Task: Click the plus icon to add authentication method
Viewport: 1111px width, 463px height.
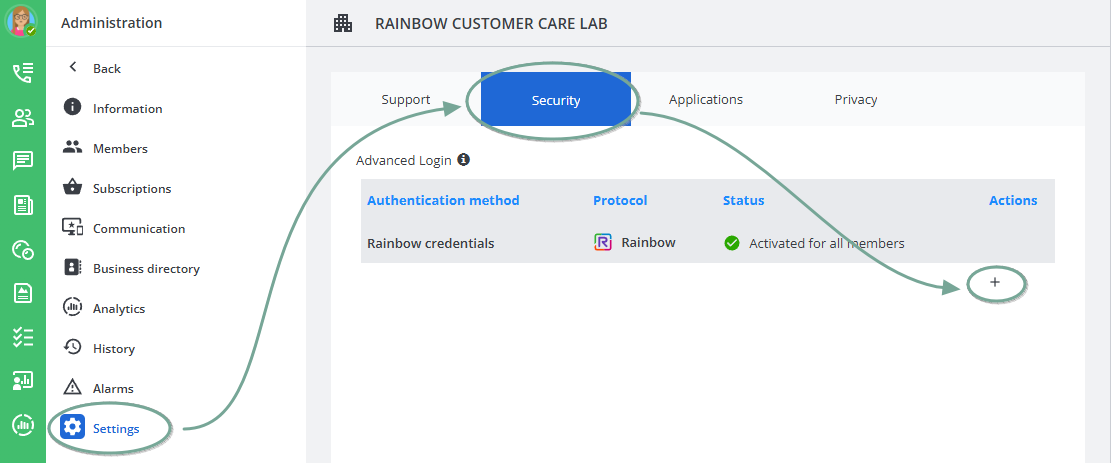Action: pos(994,283)
